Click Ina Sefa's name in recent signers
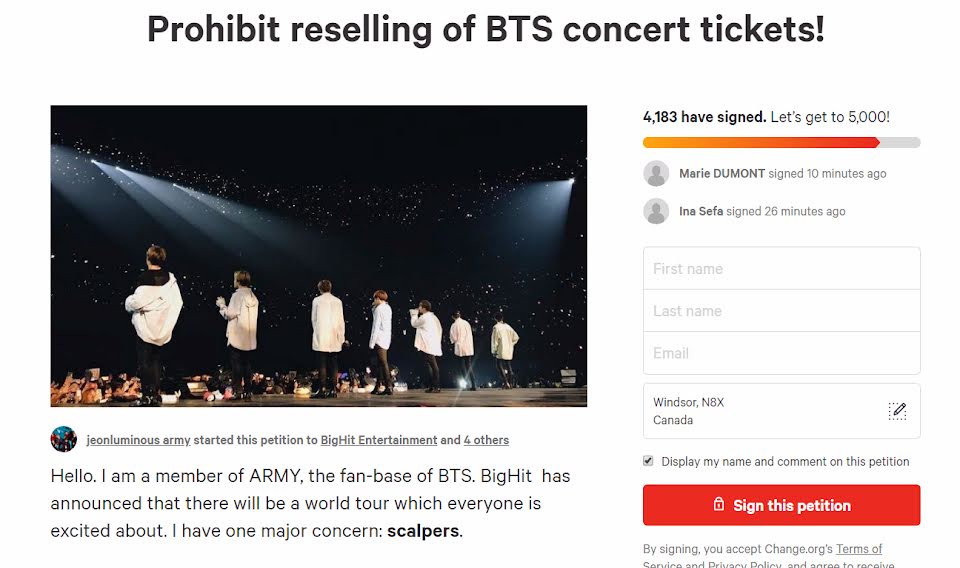This screenshot has width=960, height=568. click(x=701, y=212)
